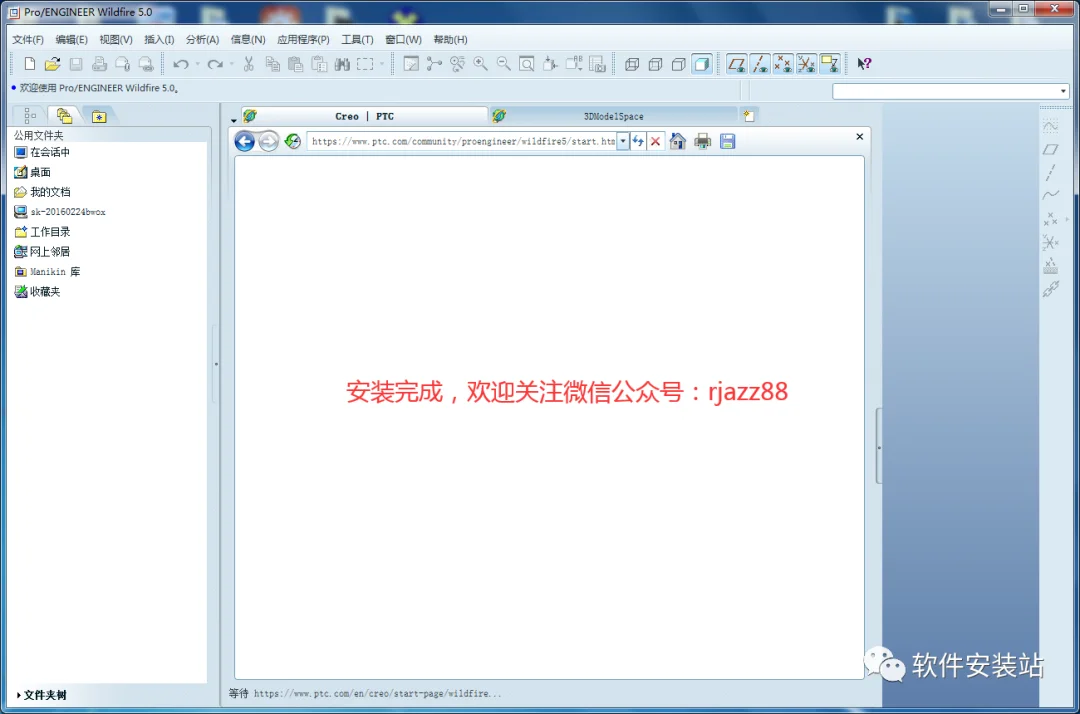The height and width of the screenshot is (714, 1080).
Task: Open the 编辑(E) menu
Action: click(x=72, y=39)
